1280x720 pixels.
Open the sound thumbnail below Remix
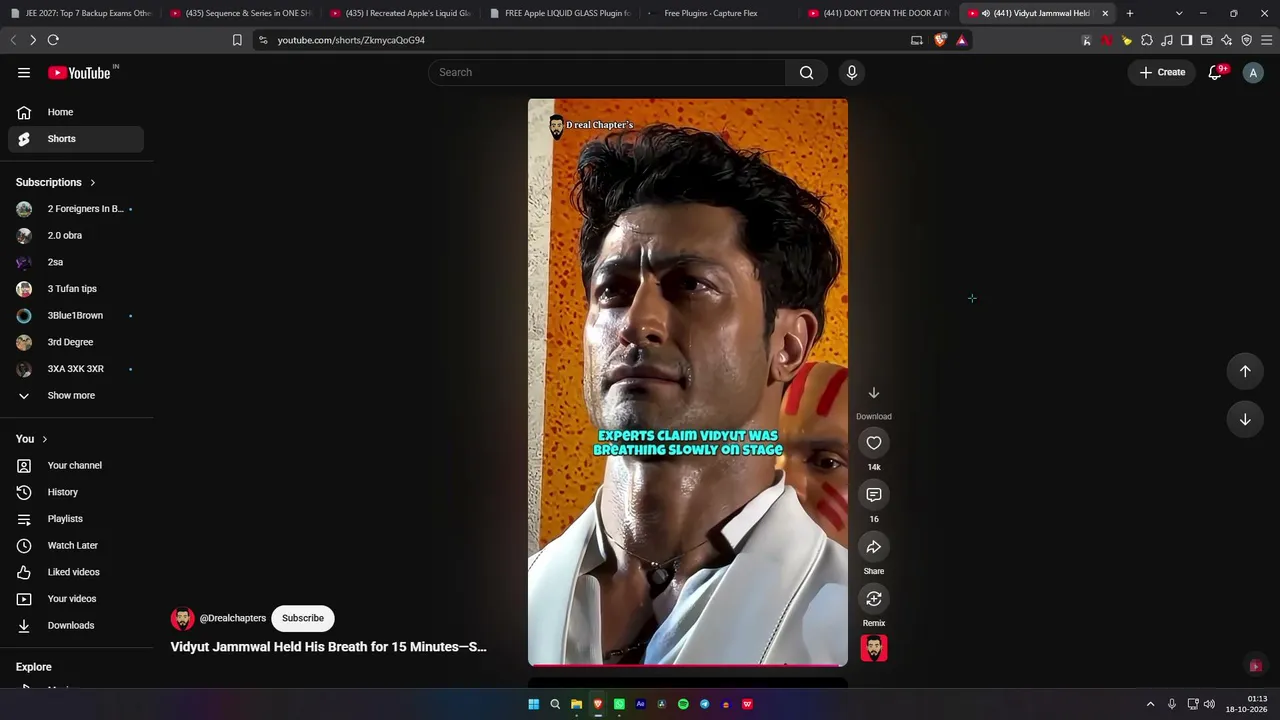pos(874,648)
